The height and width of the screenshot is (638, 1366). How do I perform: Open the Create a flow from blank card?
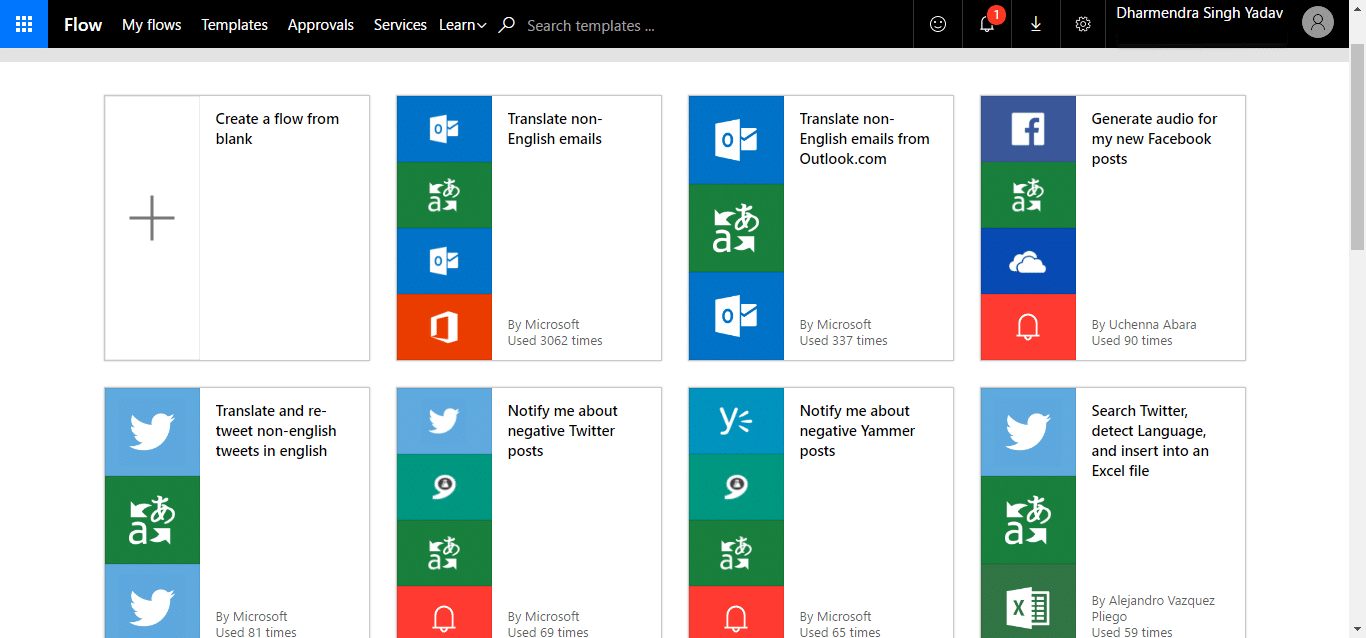click(x=237, y=228)
